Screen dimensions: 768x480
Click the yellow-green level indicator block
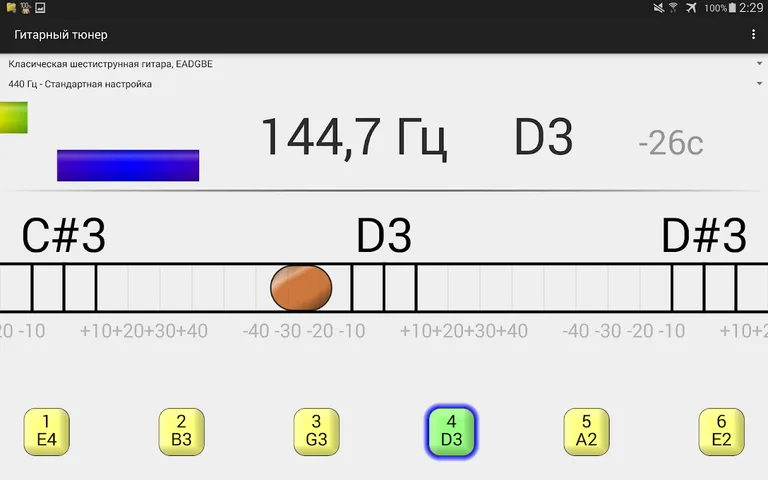point(14,118)
